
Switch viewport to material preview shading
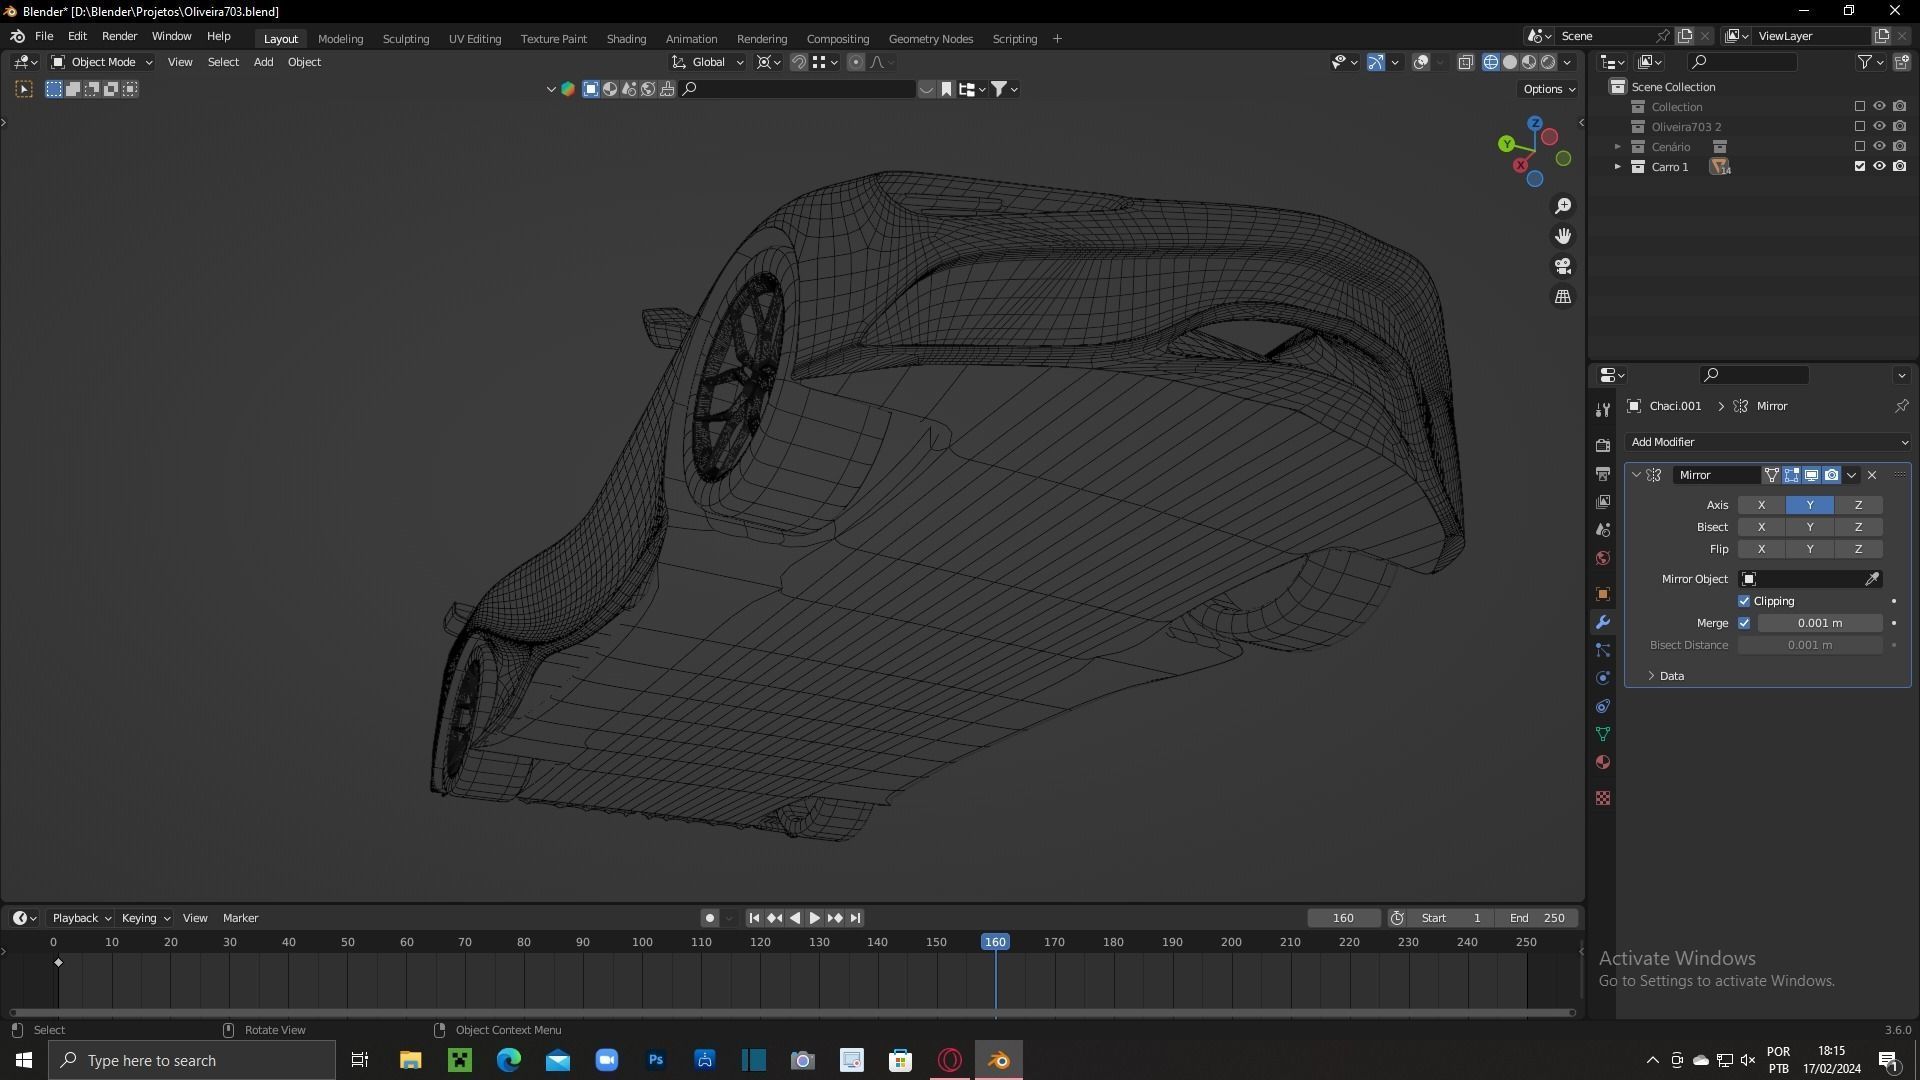click(1529, 62)
